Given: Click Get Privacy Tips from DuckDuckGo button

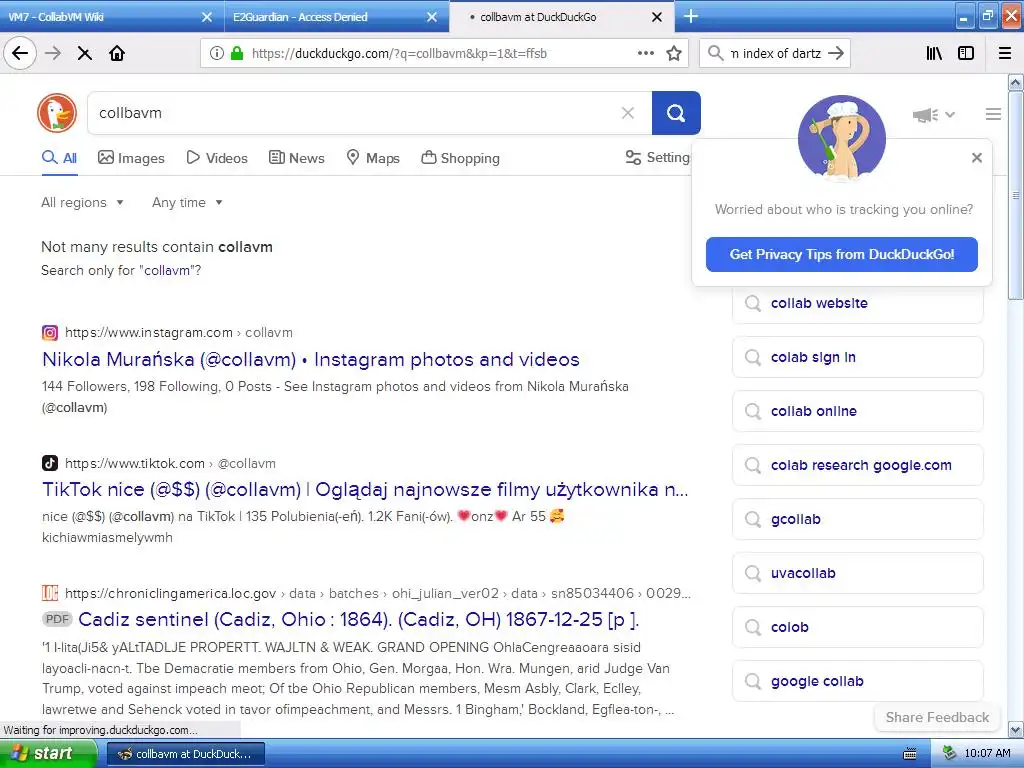Looking at the screenshot, I should [842, 254].
